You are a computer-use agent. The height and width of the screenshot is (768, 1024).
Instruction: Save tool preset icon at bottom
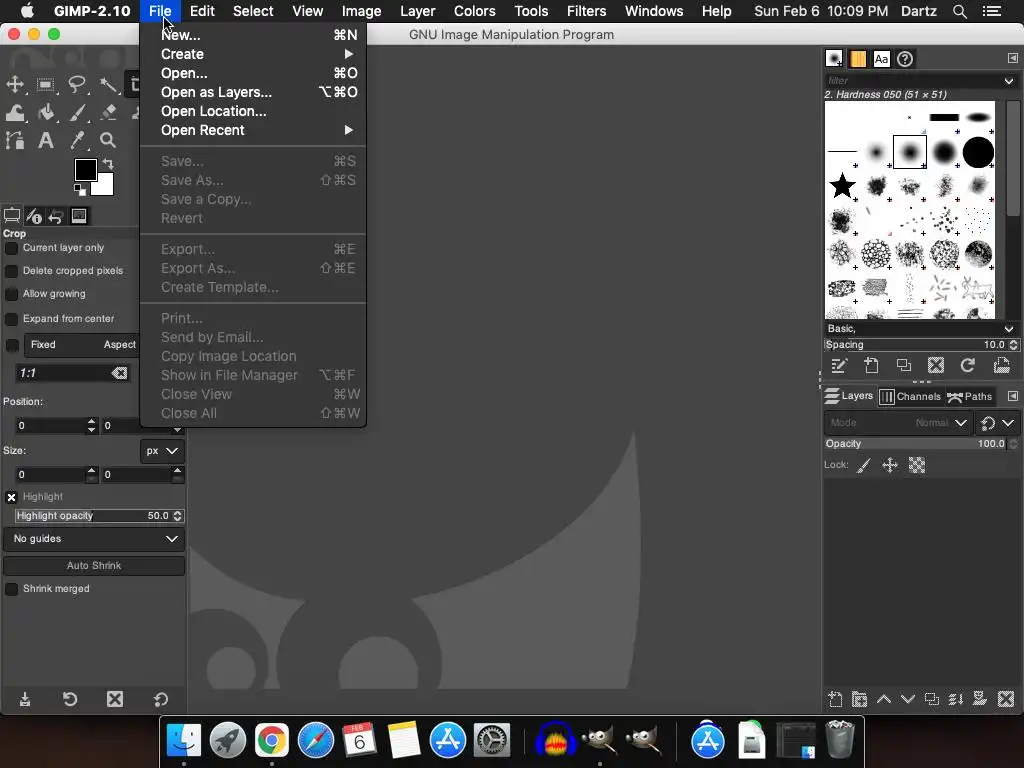pos(25,699)
